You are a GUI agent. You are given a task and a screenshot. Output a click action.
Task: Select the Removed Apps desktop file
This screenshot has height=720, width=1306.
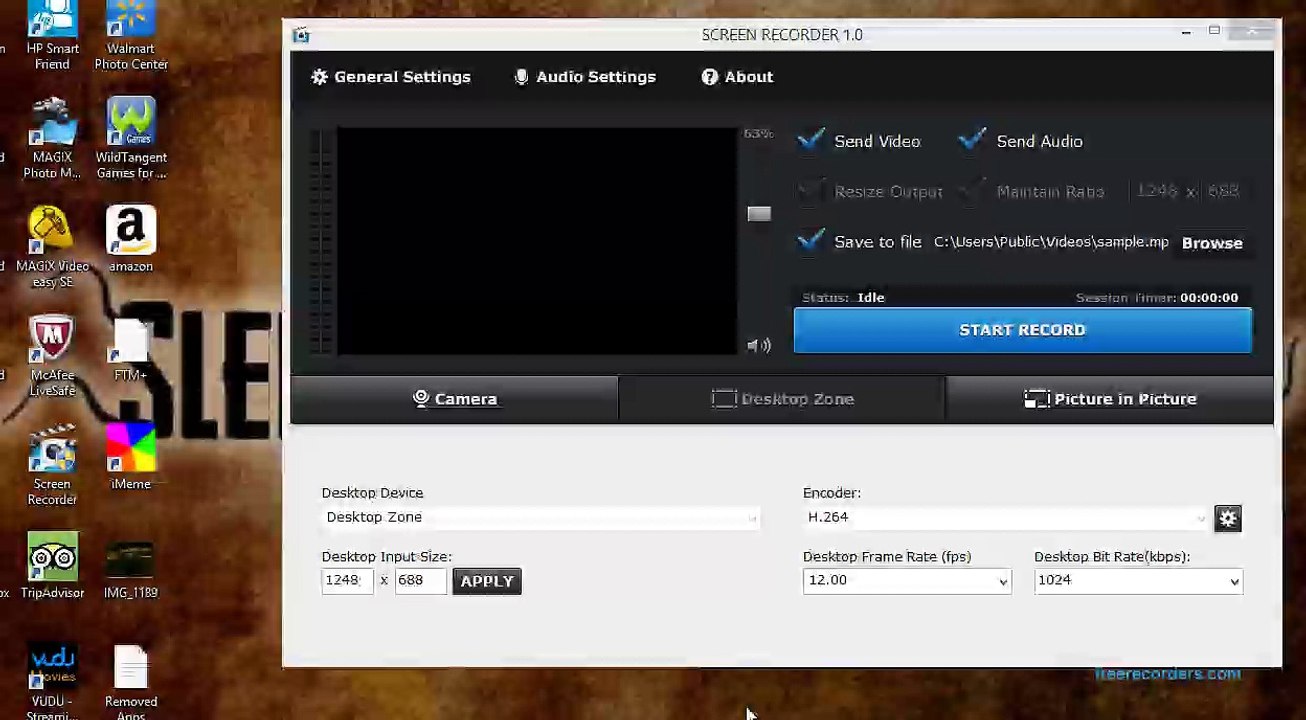(131, 682)
